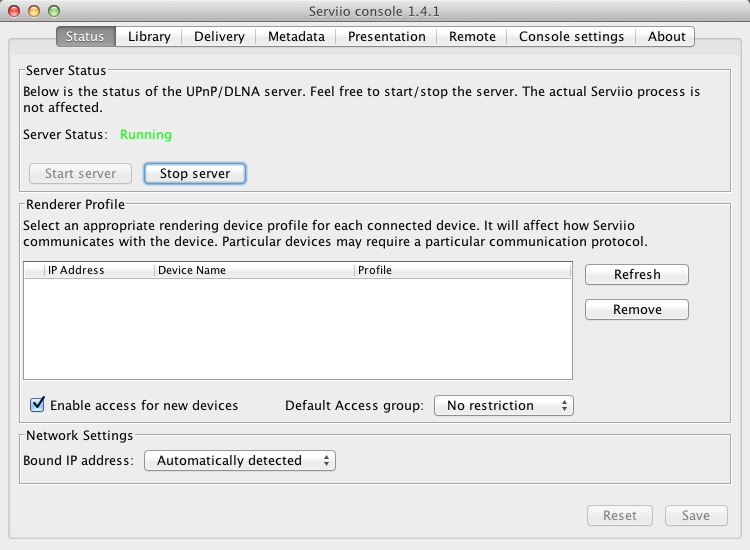
Task: Open the Bound IP address dropdown
Action: click(x=239, y=460)
